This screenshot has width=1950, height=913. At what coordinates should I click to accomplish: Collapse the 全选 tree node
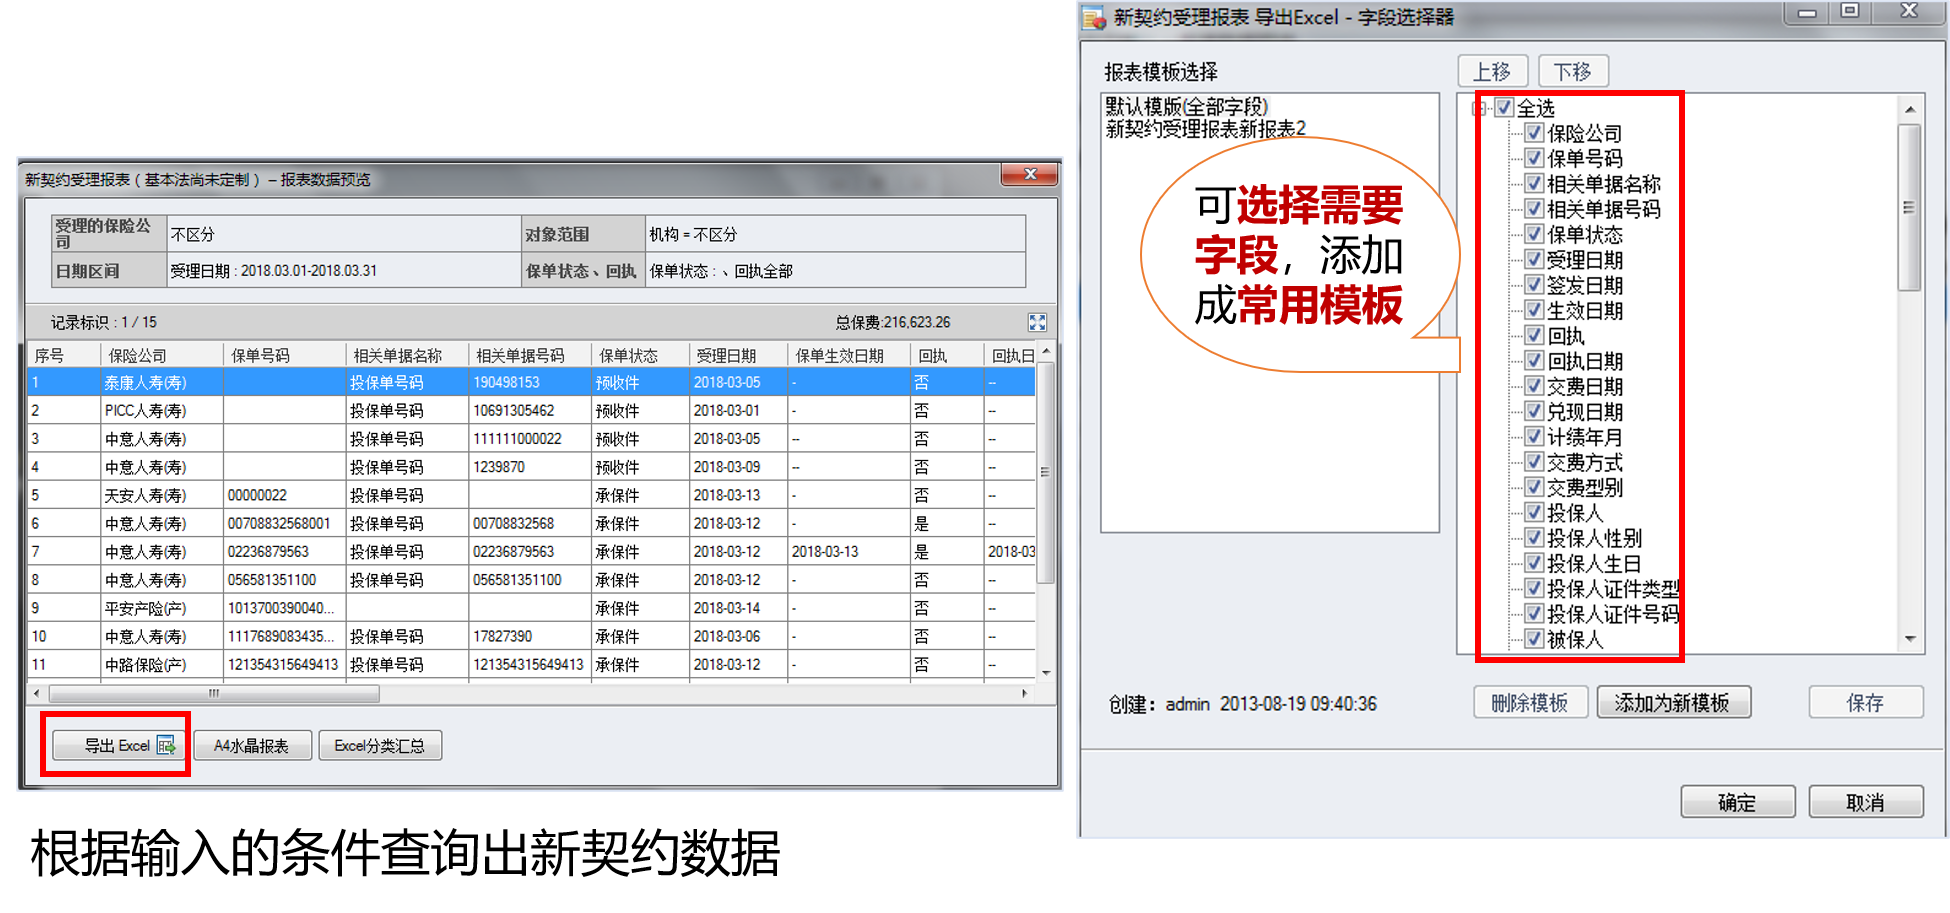1479,108
